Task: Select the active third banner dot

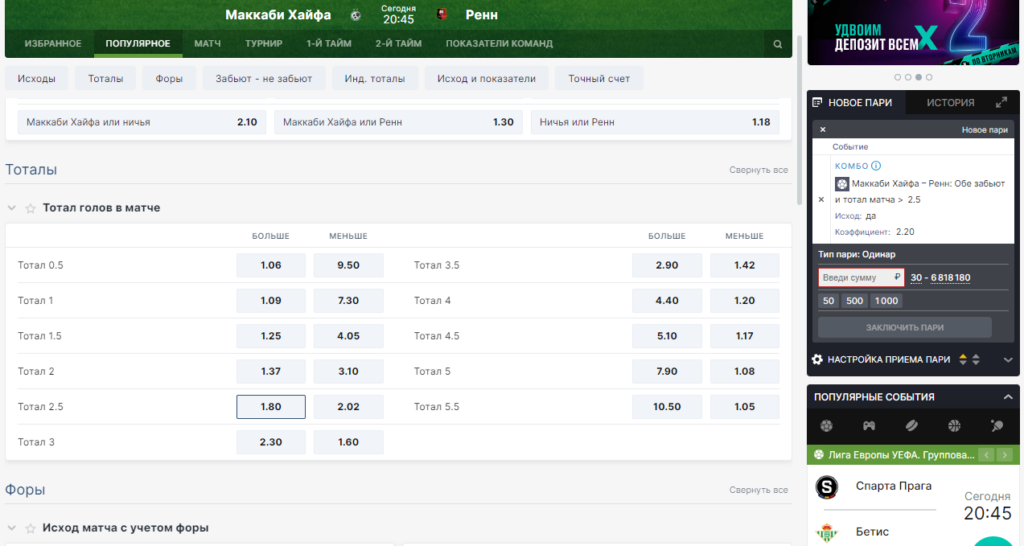Action: point(918,77)
